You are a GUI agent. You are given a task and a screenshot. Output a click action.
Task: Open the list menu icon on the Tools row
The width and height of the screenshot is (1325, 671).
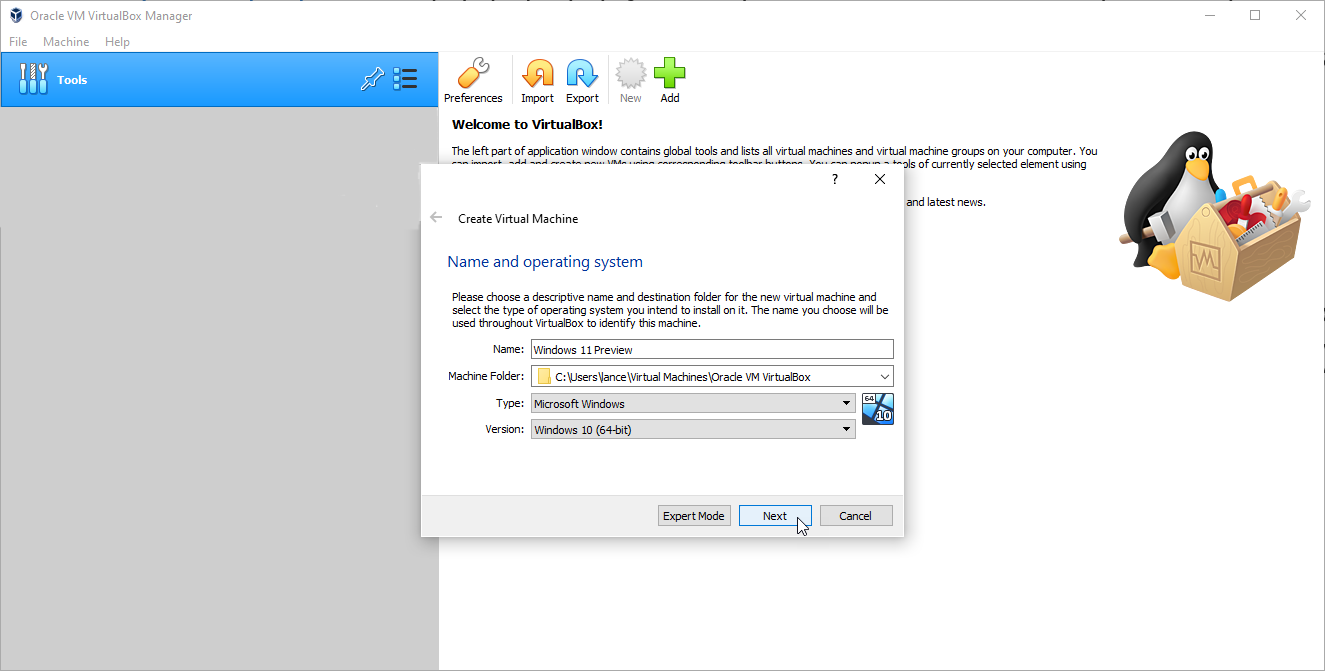(405, 80)
